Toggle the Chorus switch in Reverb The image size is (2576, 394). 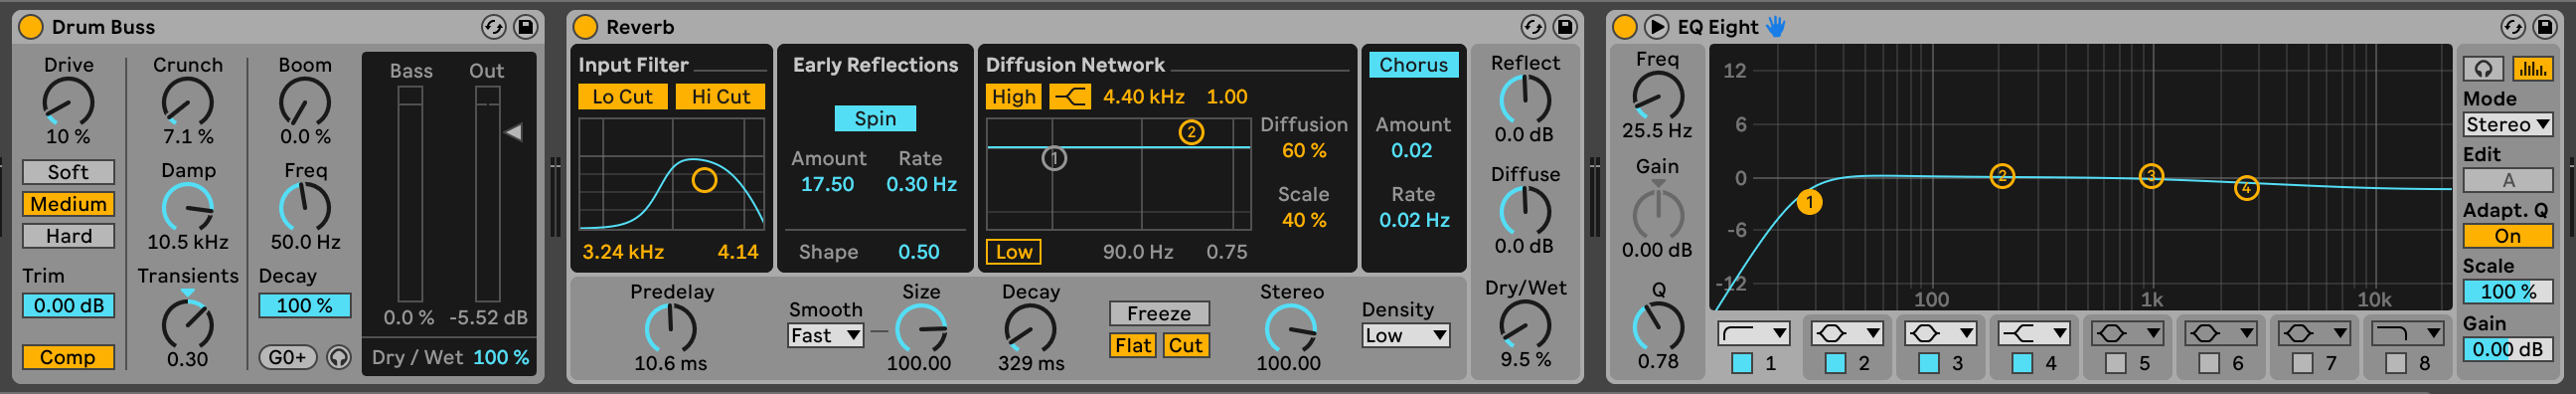1413,65
